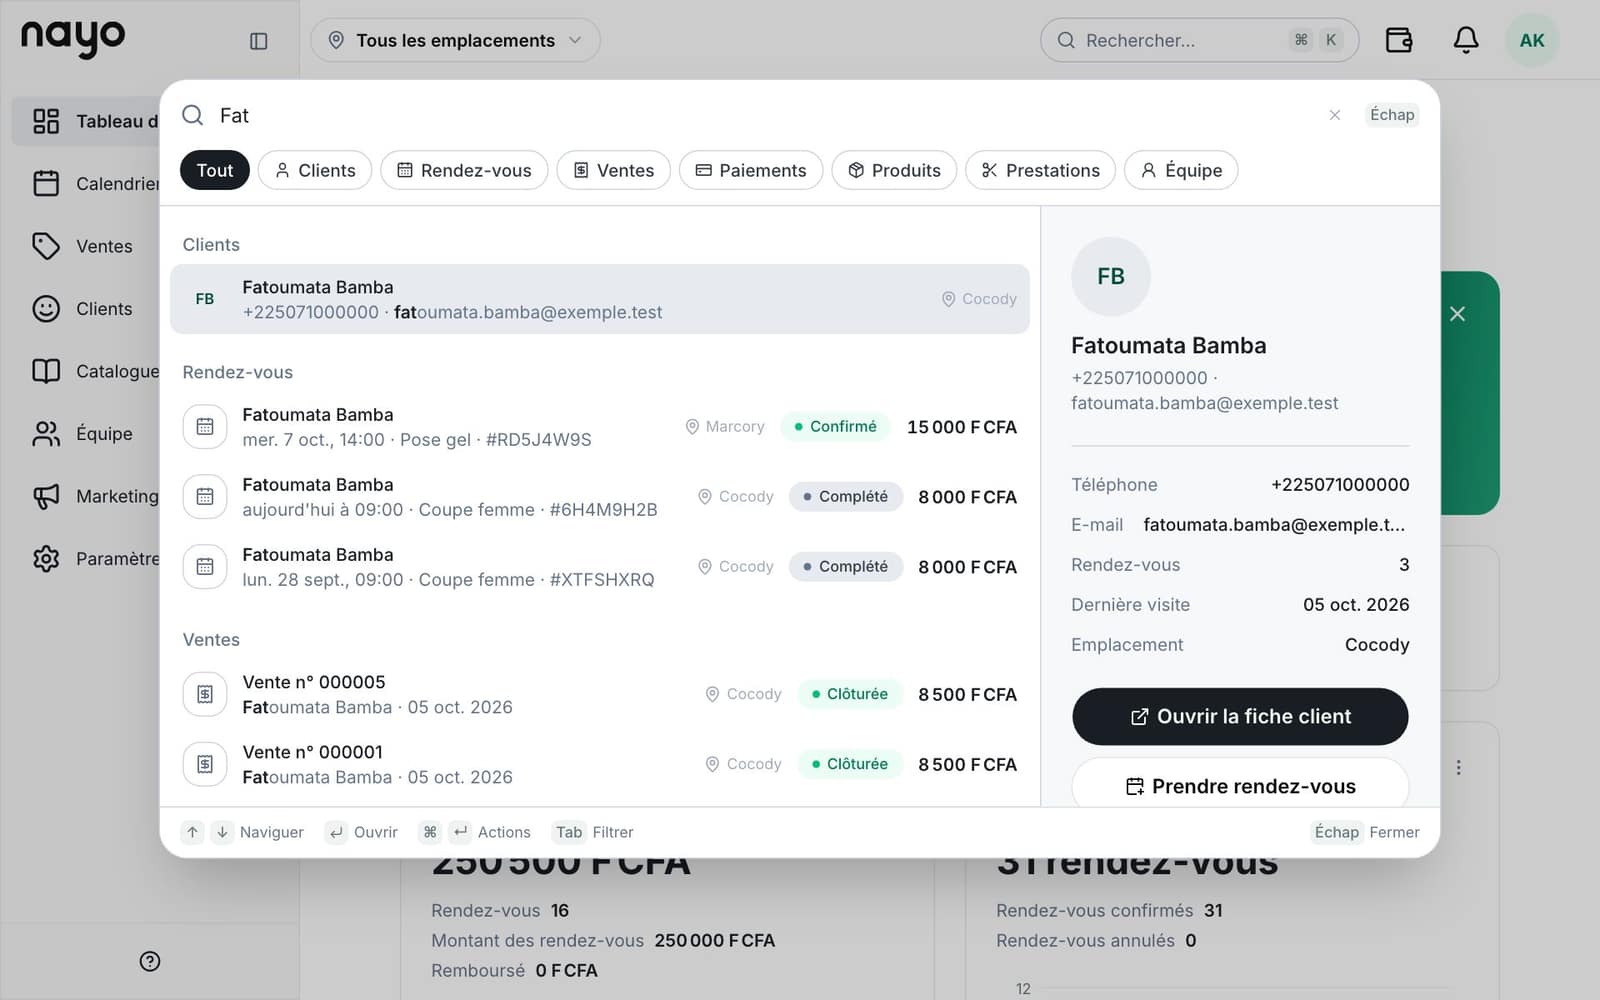The image size is (1600, 1000).
Task: Click Clients smiley icon in sidebar
Action: point(46,308)
